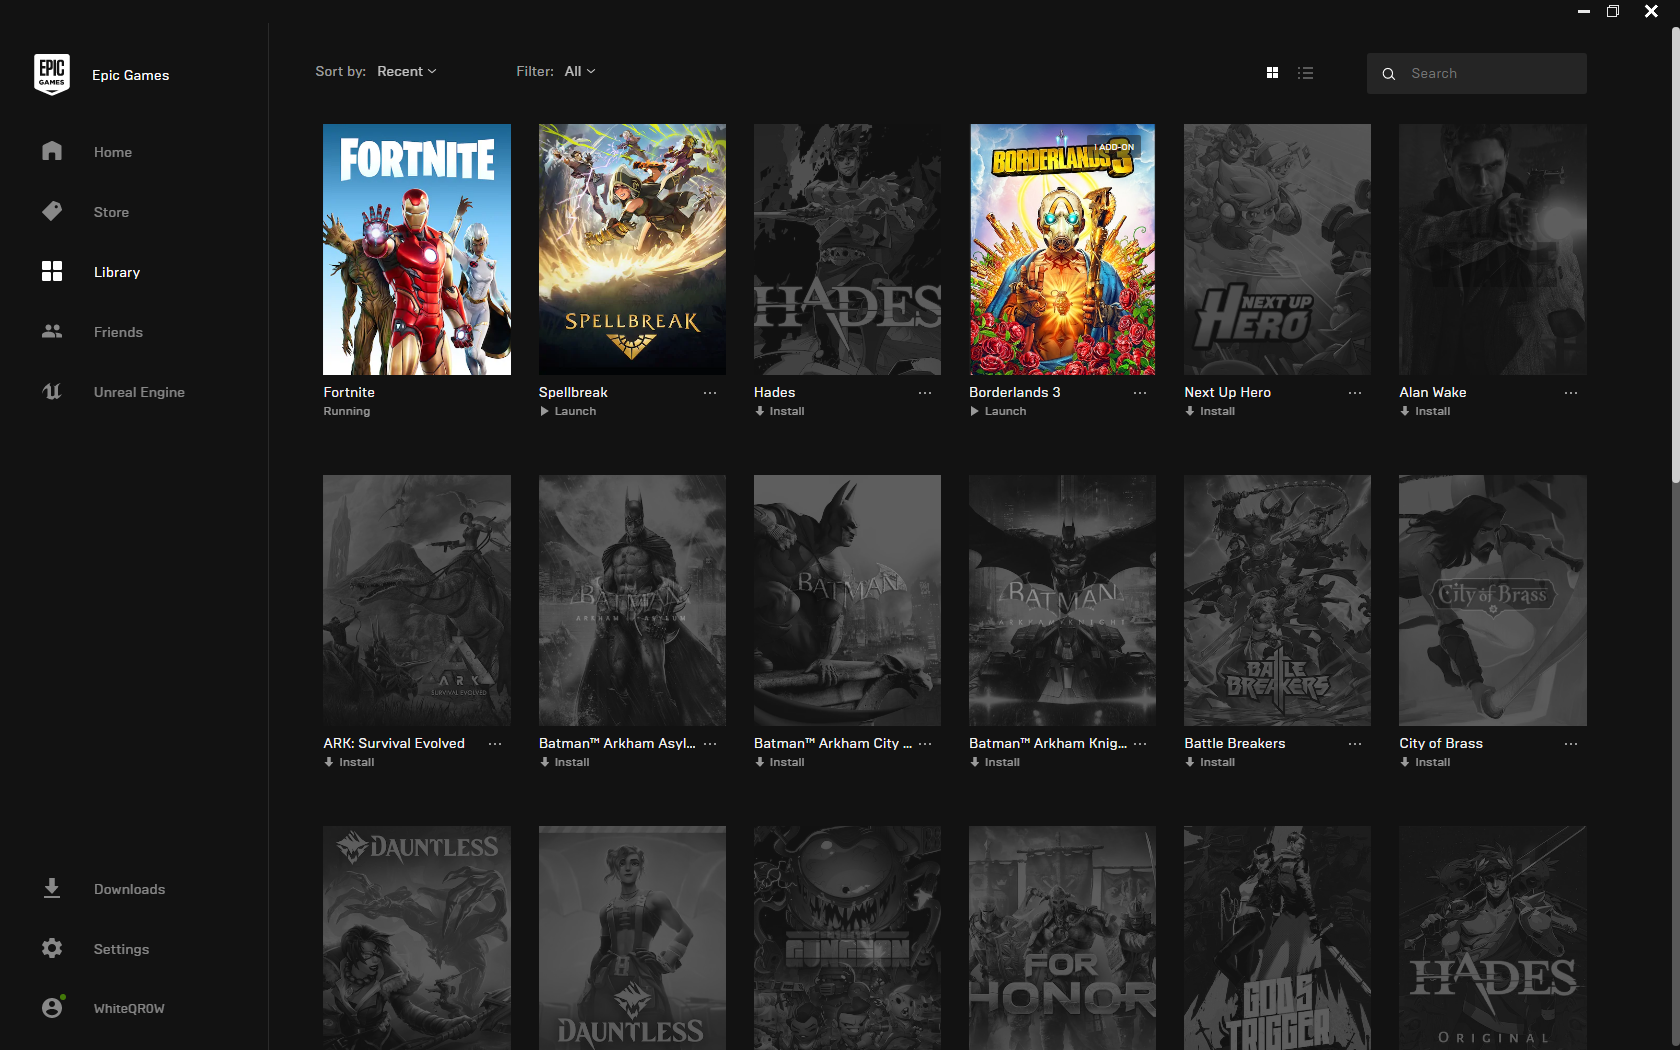Install Batman Arkham City
This screenshot has height=1050, width=1680.
[x=780, y=762]
